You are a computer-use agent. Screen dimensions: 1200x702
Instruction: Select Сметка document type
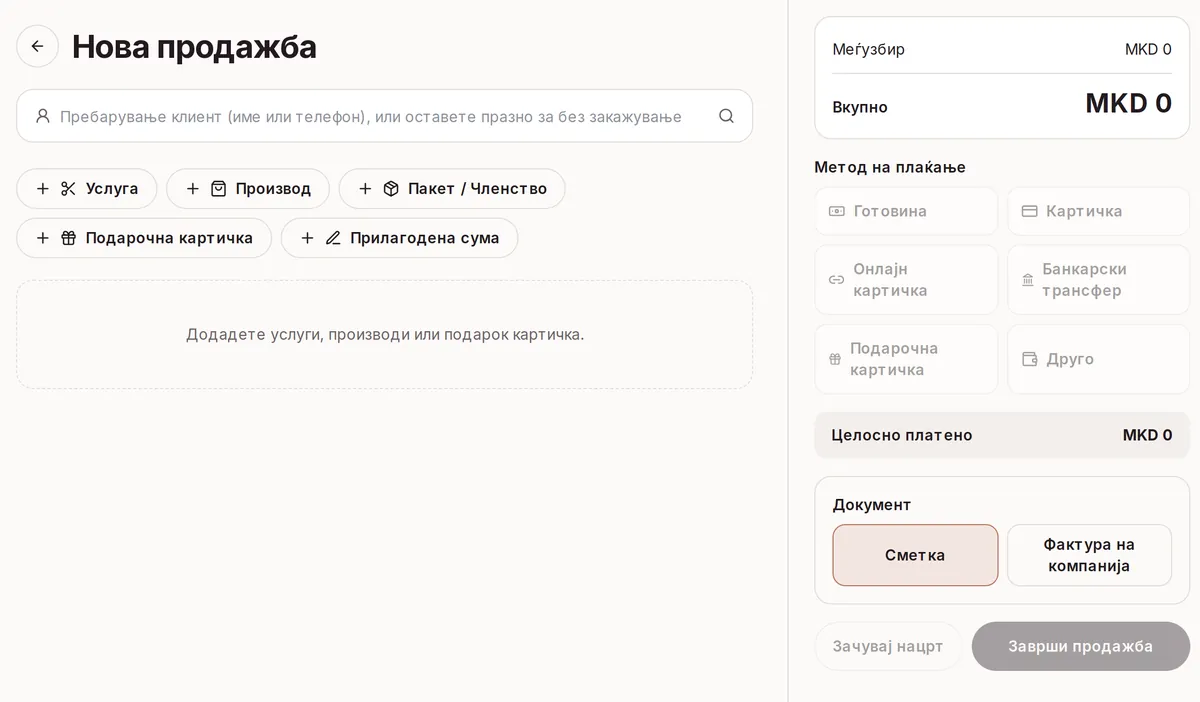tap(915, 555)
